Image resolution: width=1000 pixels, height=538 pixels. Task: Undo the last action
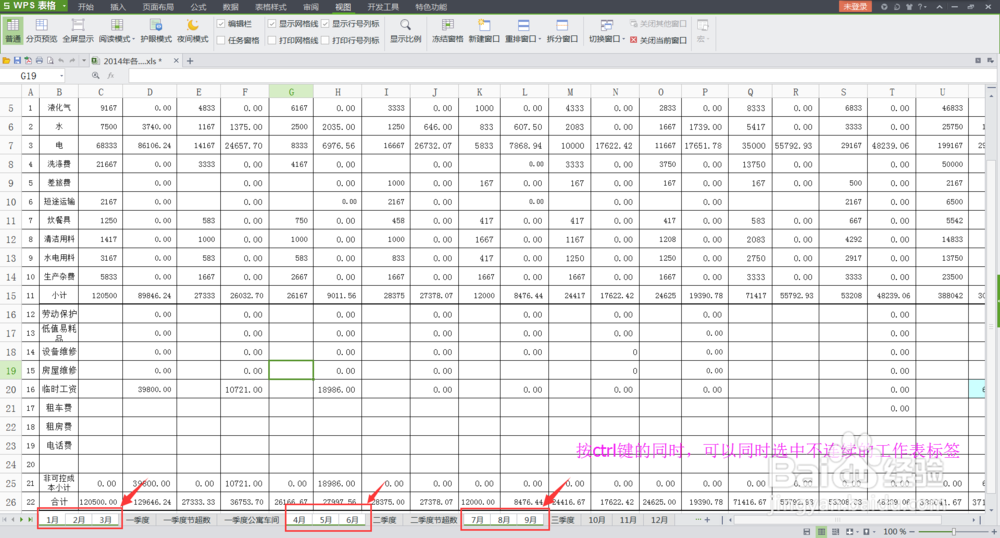click(61, 61)
